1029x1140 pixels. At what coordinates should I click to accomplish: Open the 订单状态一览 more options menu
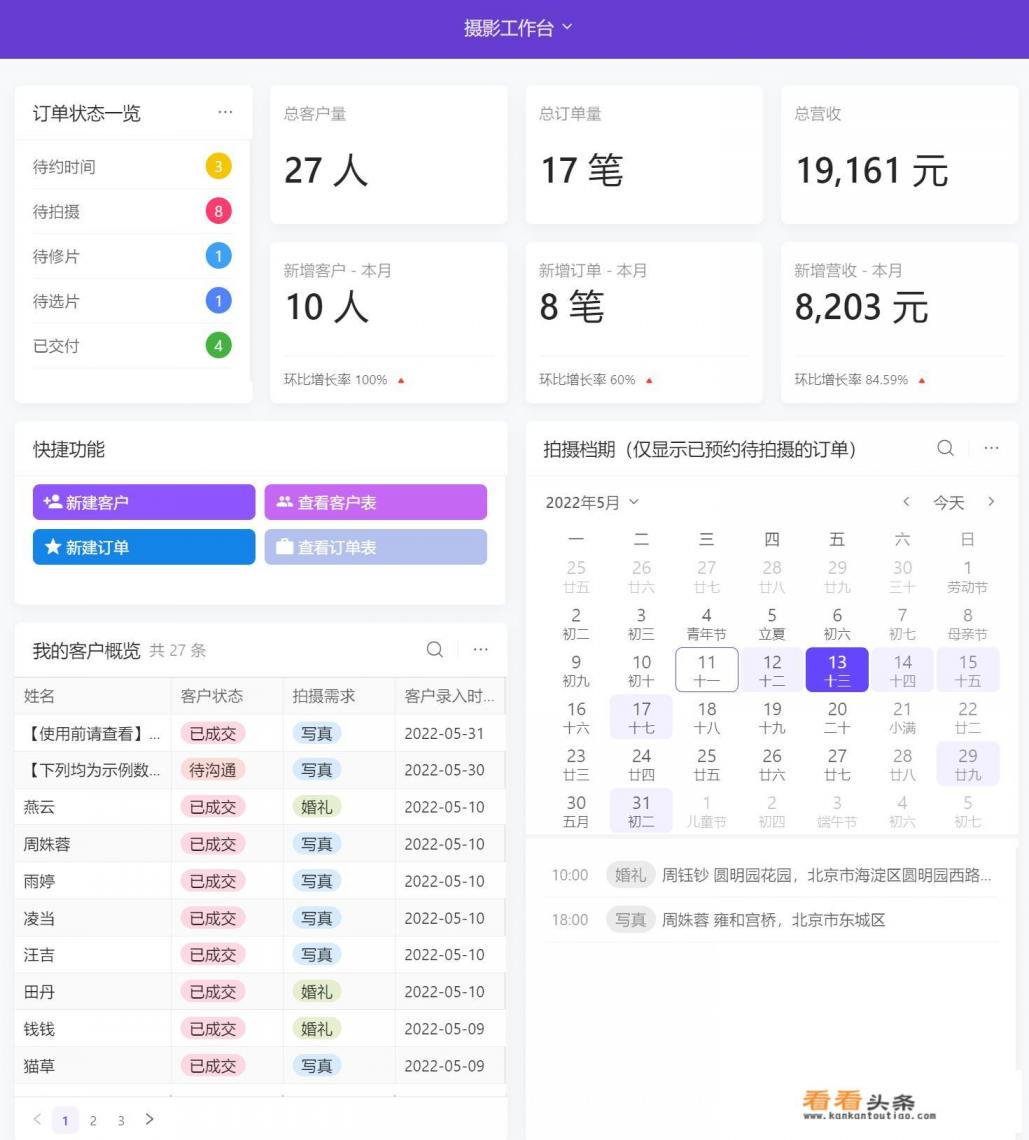(x=225, y=112)
